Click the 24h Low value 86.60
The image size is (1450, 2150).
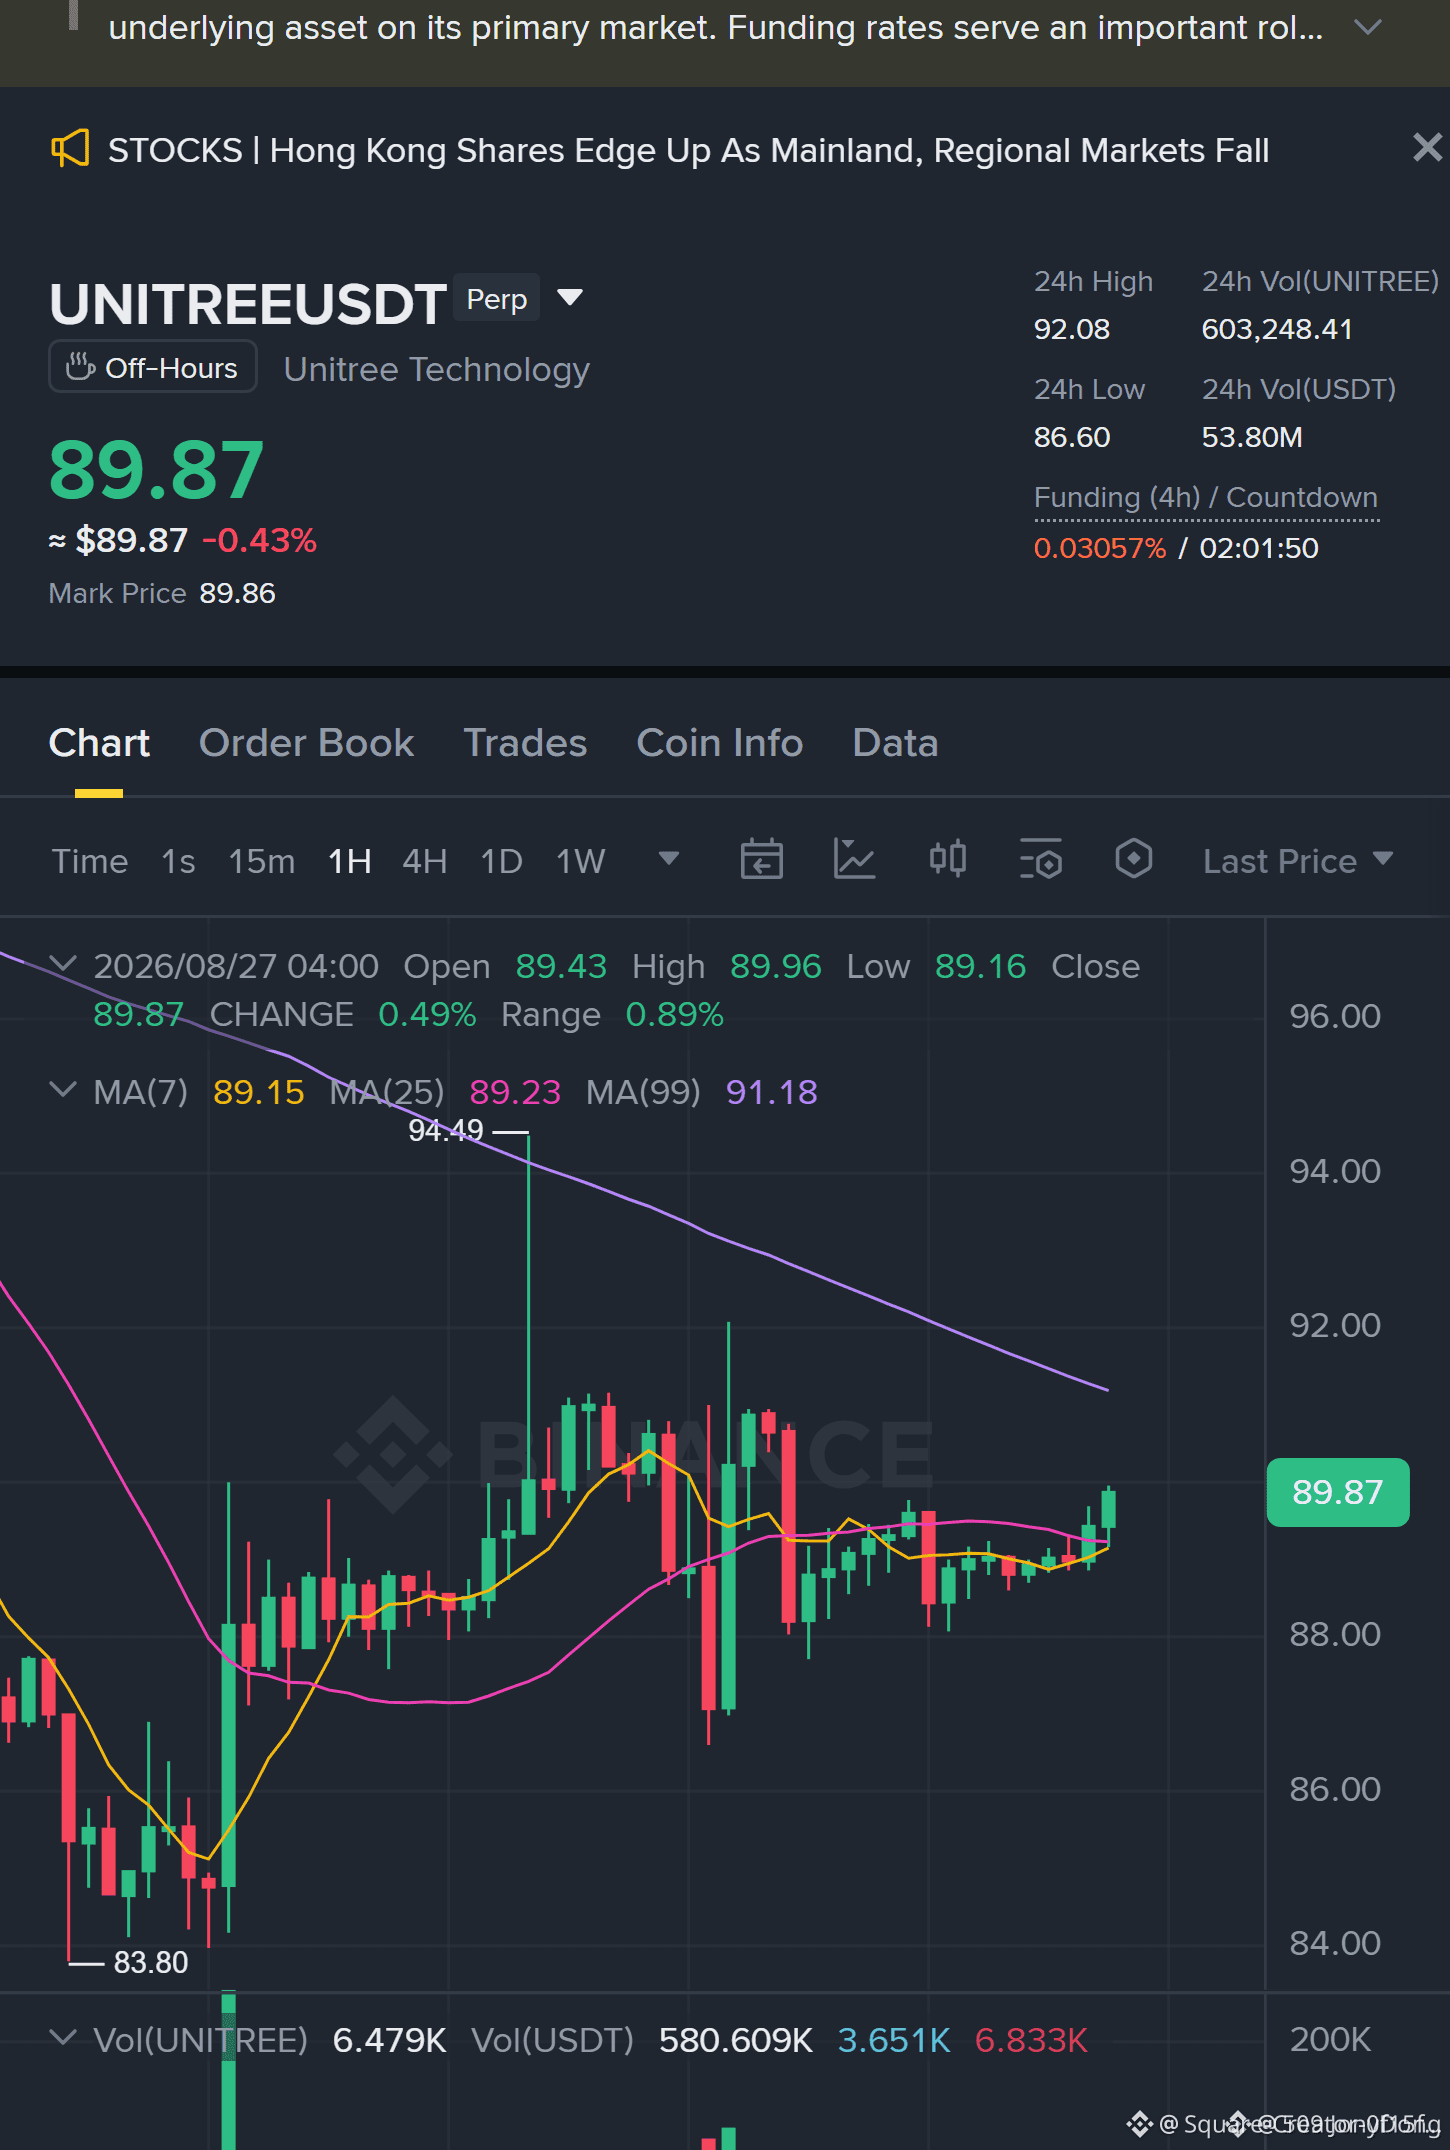(1072, 438)
